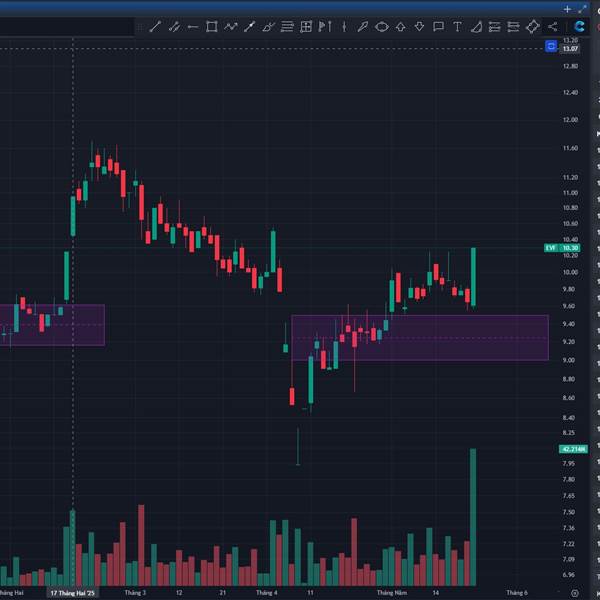Select the arrow up marker tool

pos(400,27)
